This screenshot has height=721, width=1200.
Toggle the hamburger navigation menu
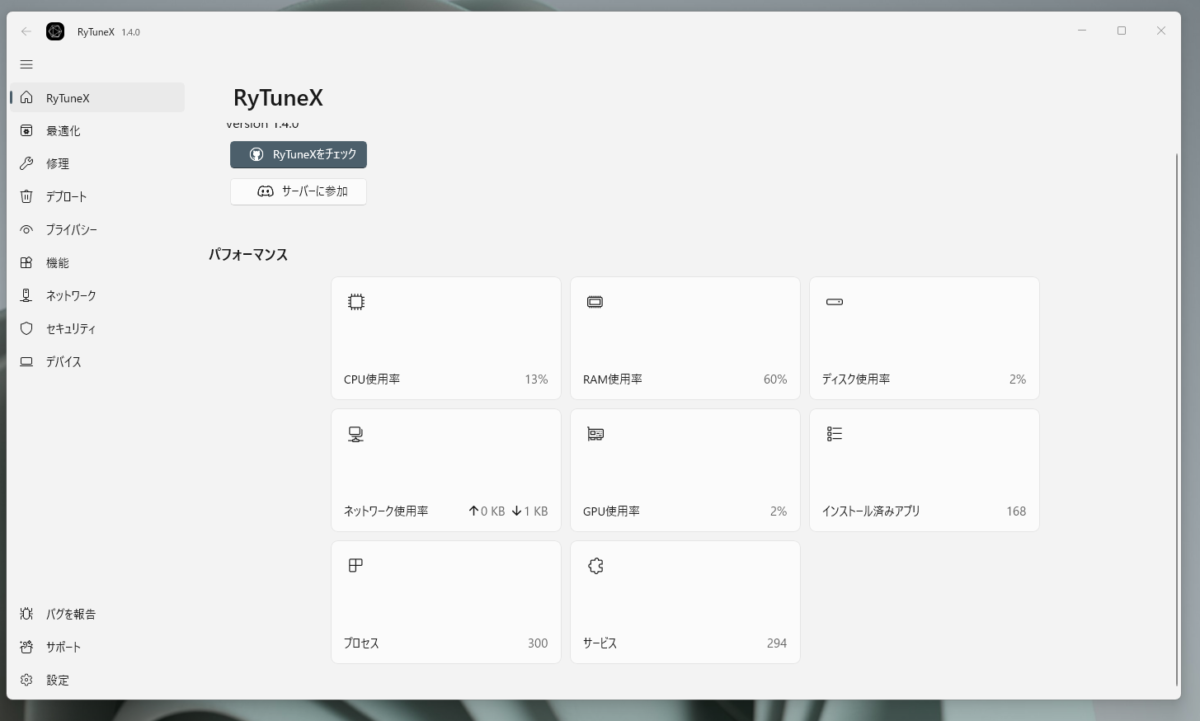click(x=27, y=64)
